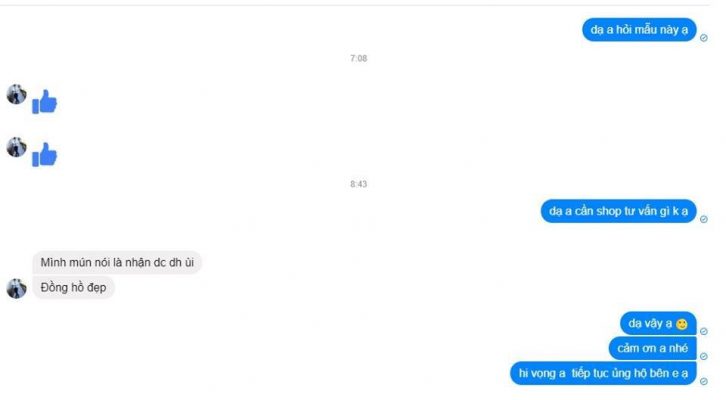726x400 pixels.
Task: Select the message 'Đồng hồ đẹp'
Action: [x=73, y=288]
